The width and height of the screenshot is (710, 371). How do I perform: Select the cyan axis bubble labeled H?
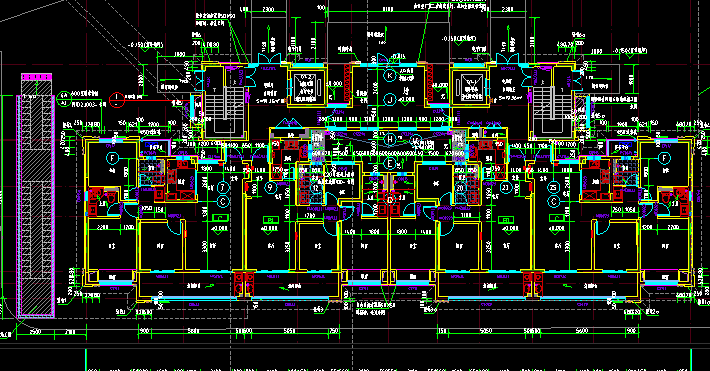[x=390, y=140]
